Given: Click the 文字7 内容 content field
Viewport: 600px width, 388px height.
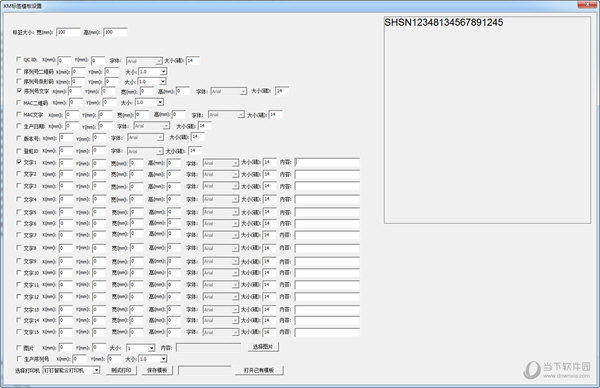Looking at the screenshot, I should click(327, 235).
